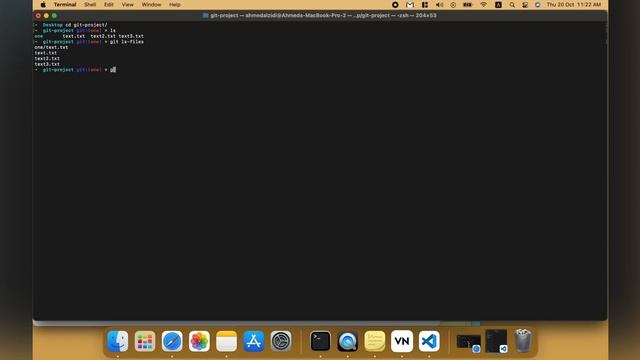Viewport: 640px width, 360px height.
Task: Click "text3.txt" in git ls-files output
Action: tap(47, 64)
